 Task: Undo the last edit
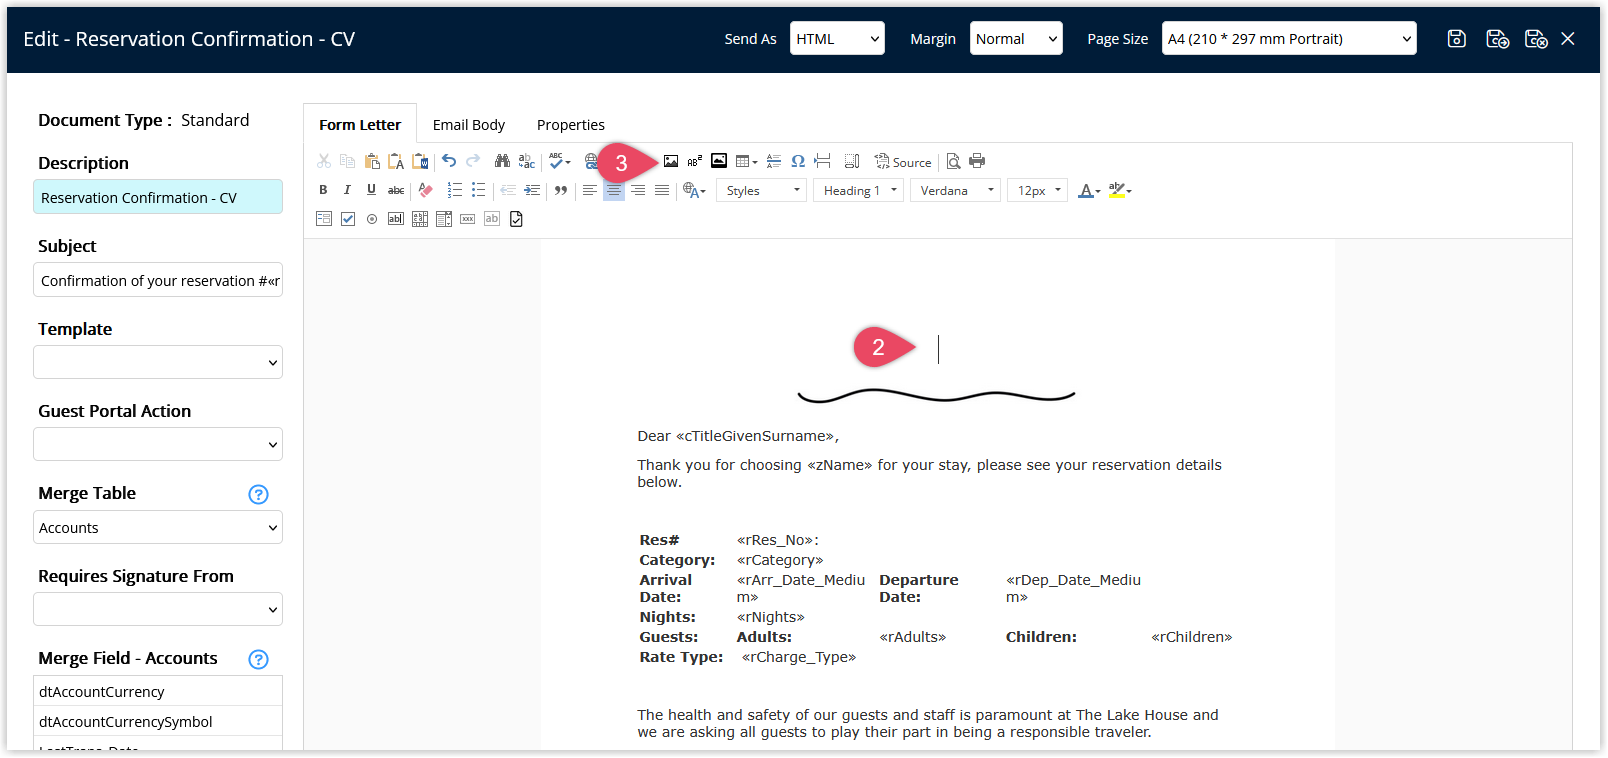point(449,161)
